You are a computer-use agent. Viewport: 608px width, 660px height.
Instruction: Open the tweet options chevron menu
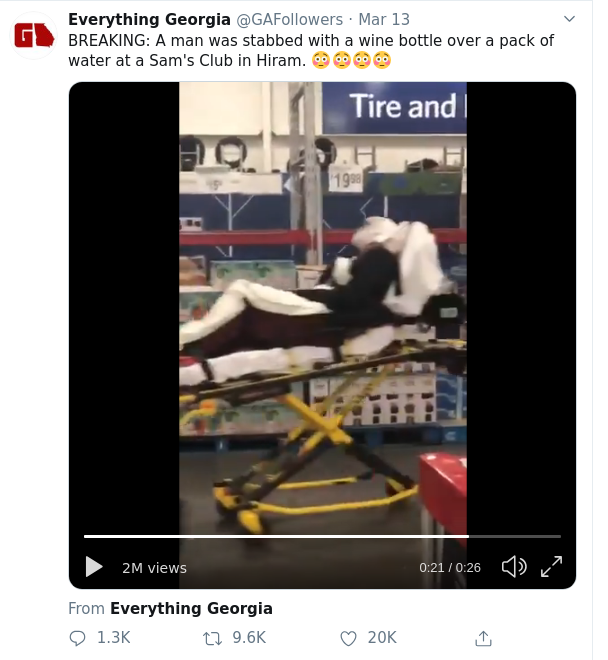(x=569, y=19)
